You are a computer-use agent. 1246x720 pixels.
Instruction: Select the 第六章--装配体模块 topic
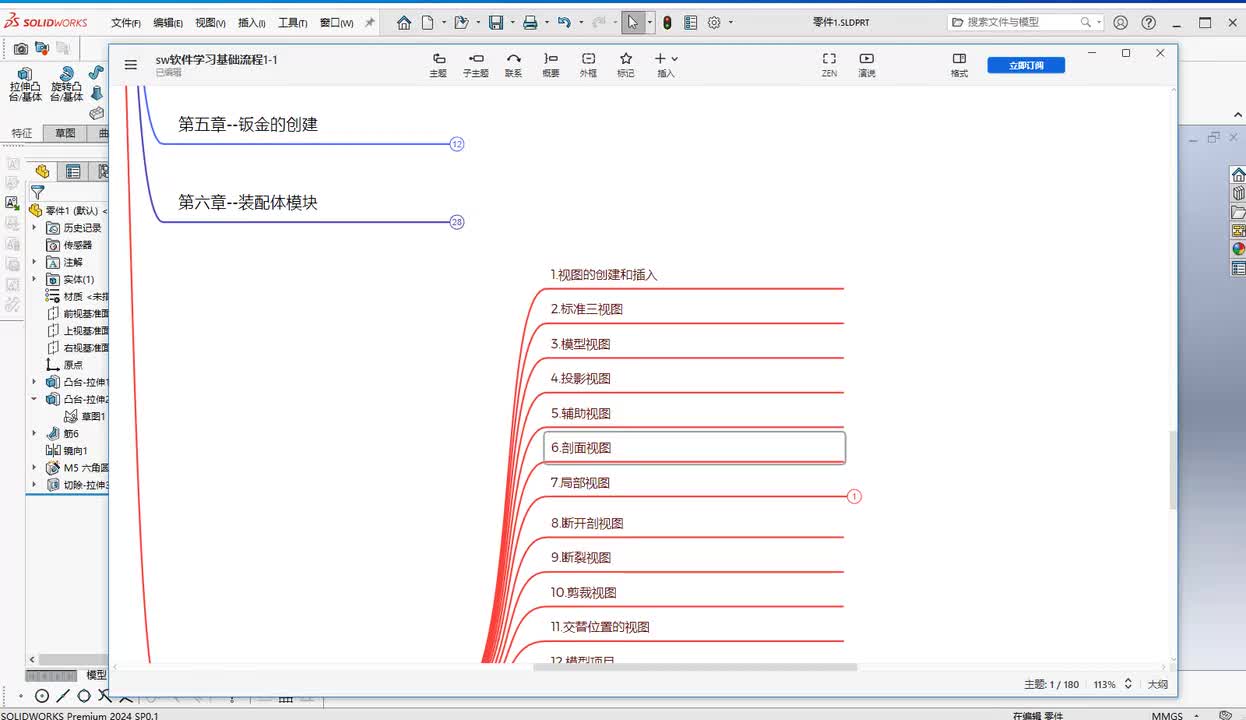[248, 202]
